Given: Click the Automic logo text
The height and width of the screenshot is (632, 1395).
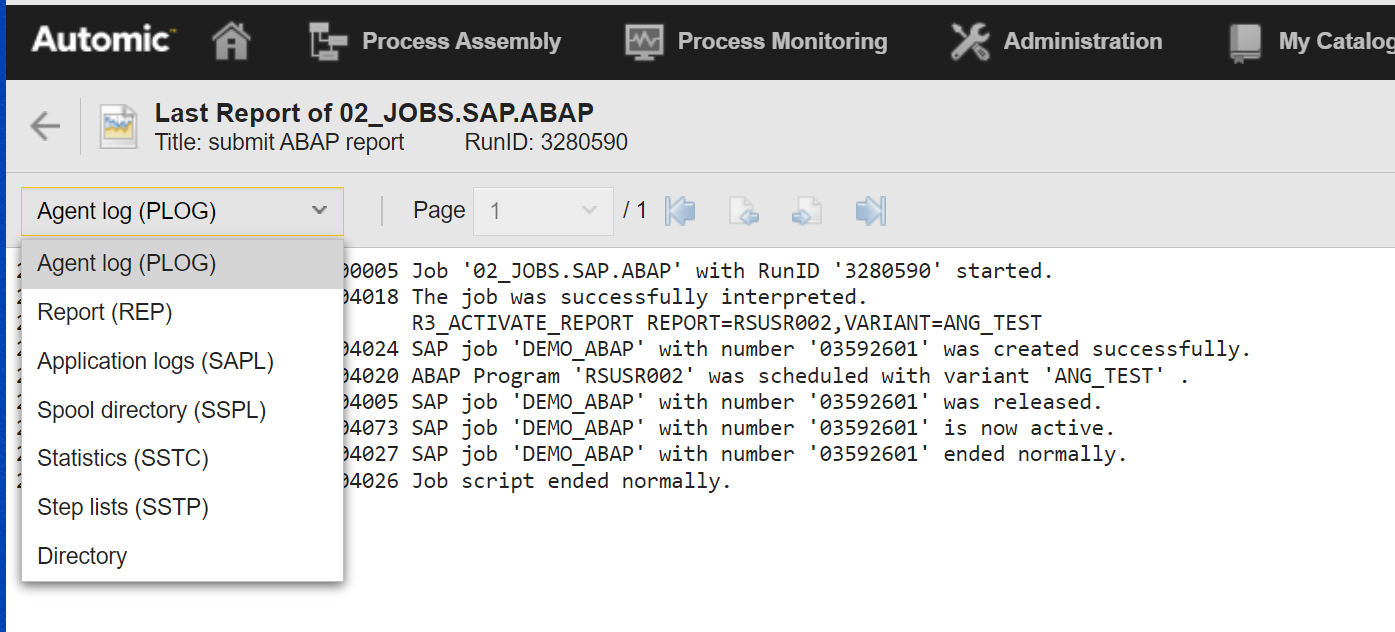Looking at the screenshot, I should point(98,39).
